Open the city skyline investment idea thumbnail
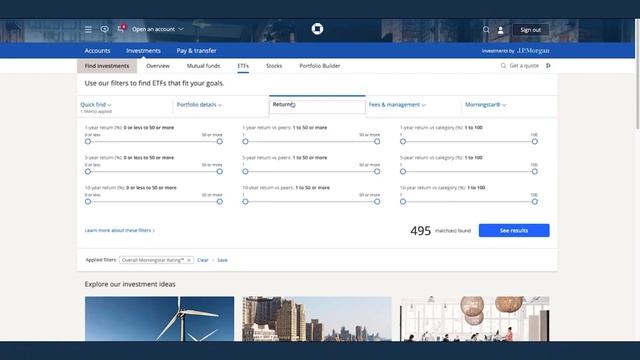 coord(317,319)
